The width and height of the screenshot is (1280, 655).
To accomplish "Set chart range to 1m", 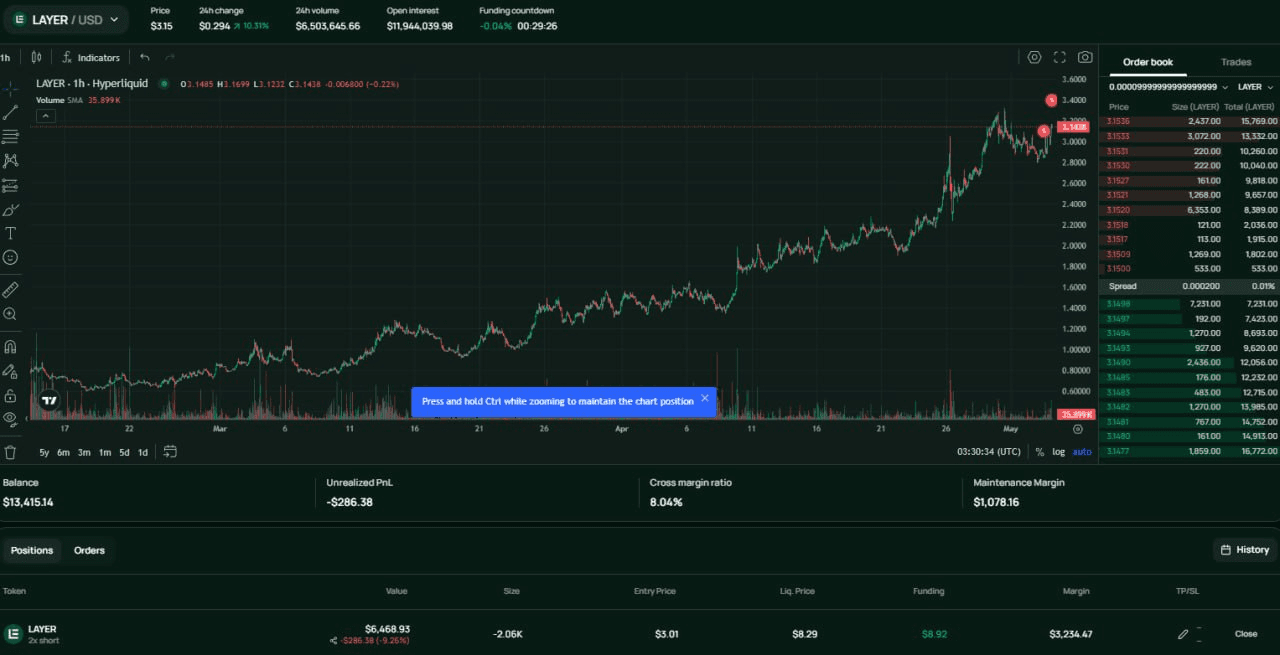I will [x=105, y=452].
